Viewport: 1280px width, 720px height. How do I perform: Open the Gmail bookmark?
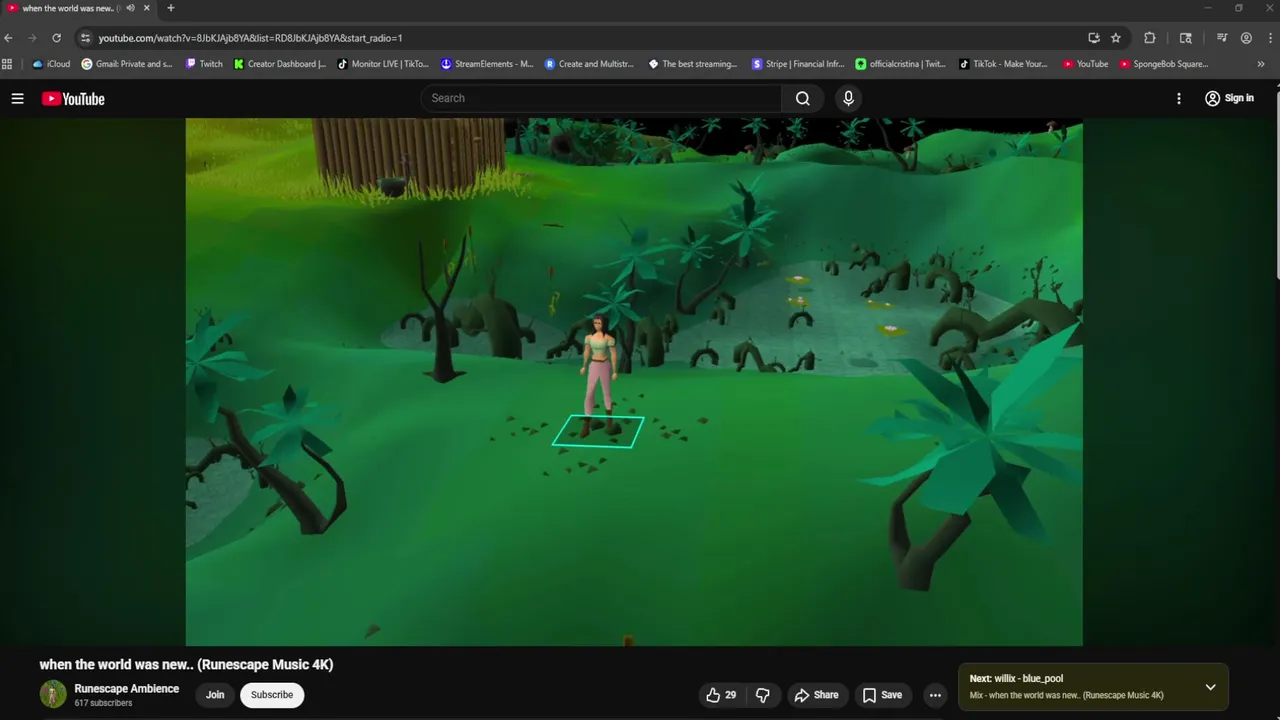(x=127, y=64)
